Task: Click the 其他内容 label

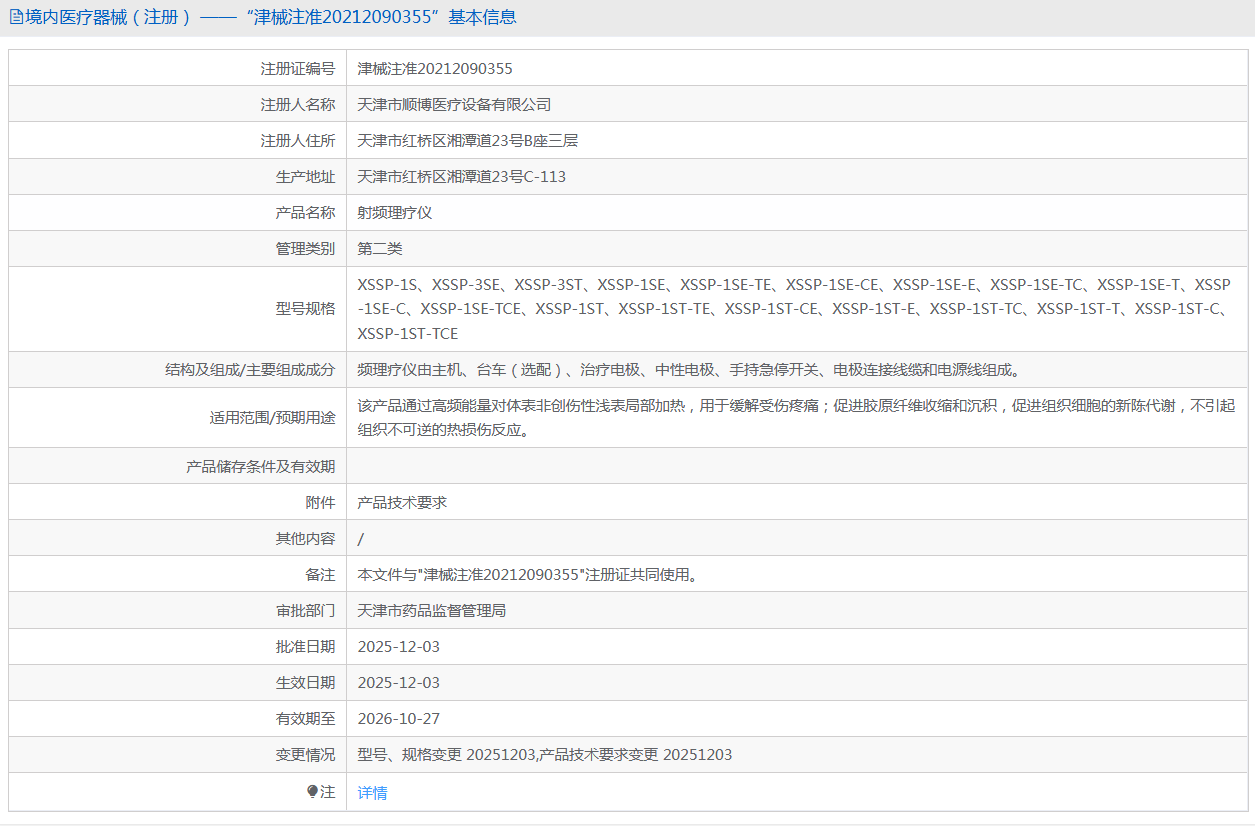Action: pos(305,538)
